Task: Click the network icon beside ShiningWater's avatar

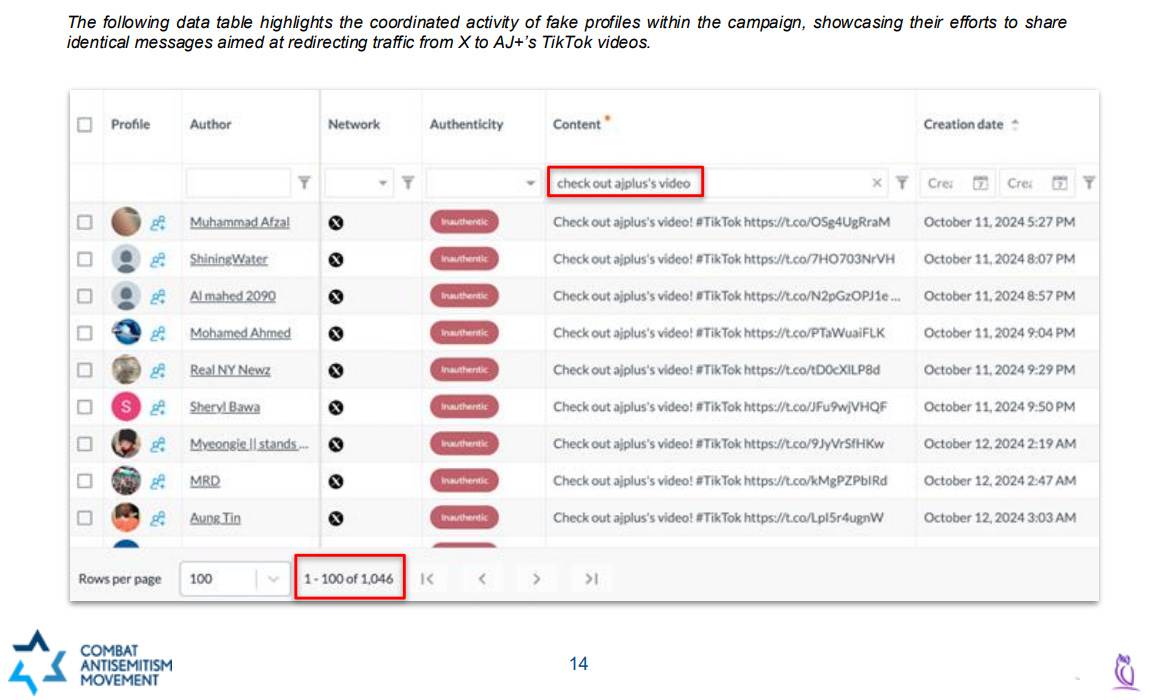Action: (x=157, y=260)
